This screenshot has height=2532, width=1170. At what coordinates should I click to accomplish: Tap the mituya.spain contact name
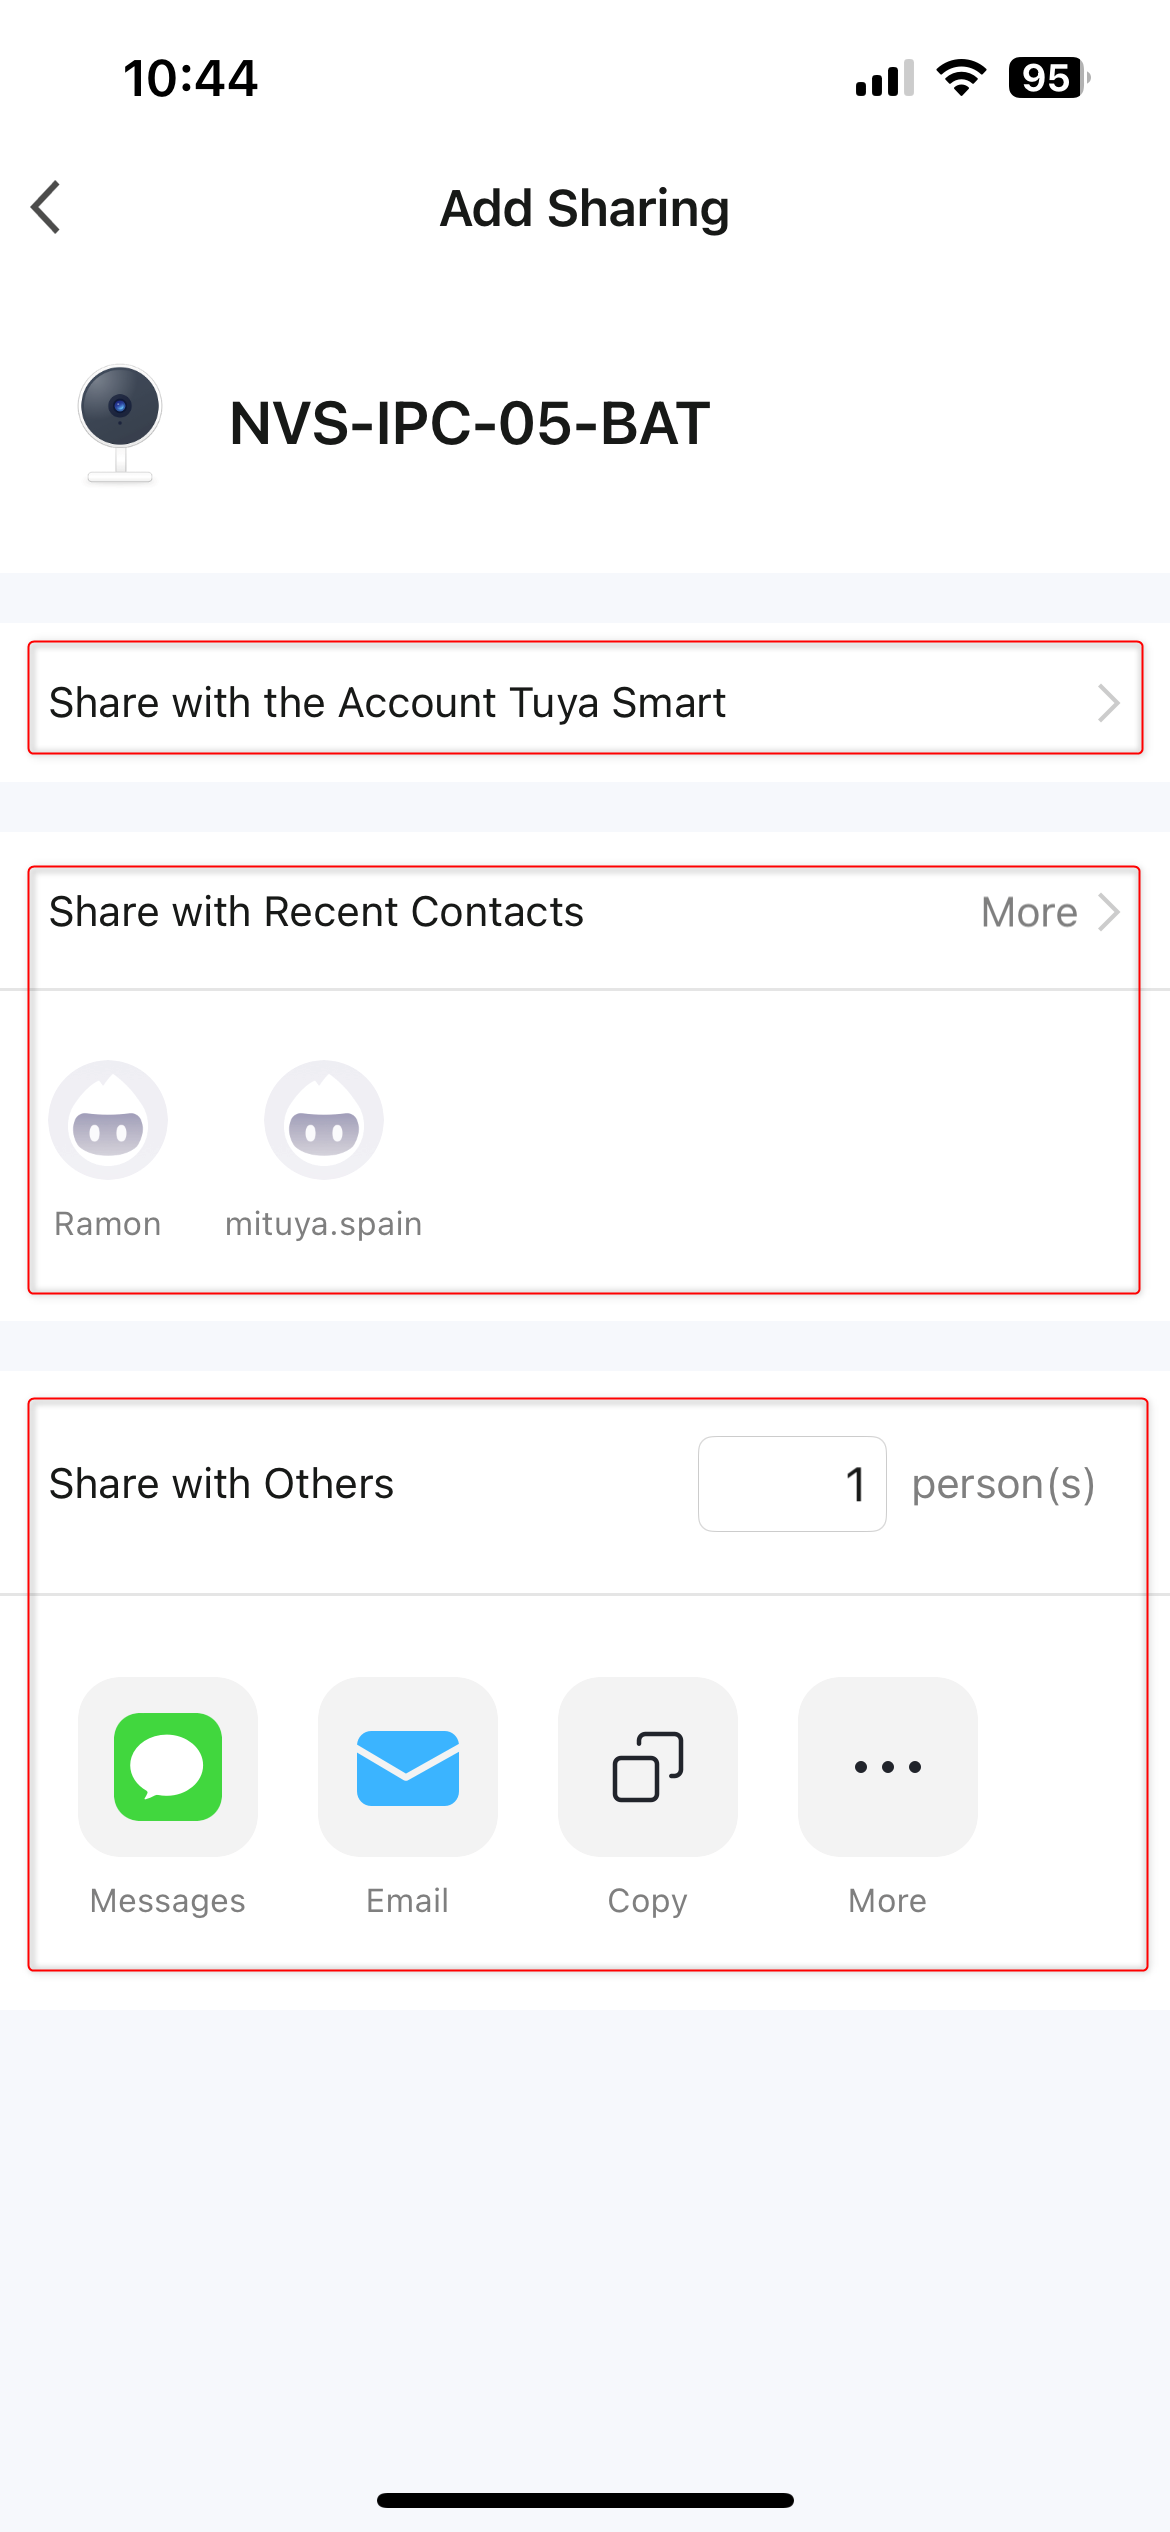(324, 1225)
